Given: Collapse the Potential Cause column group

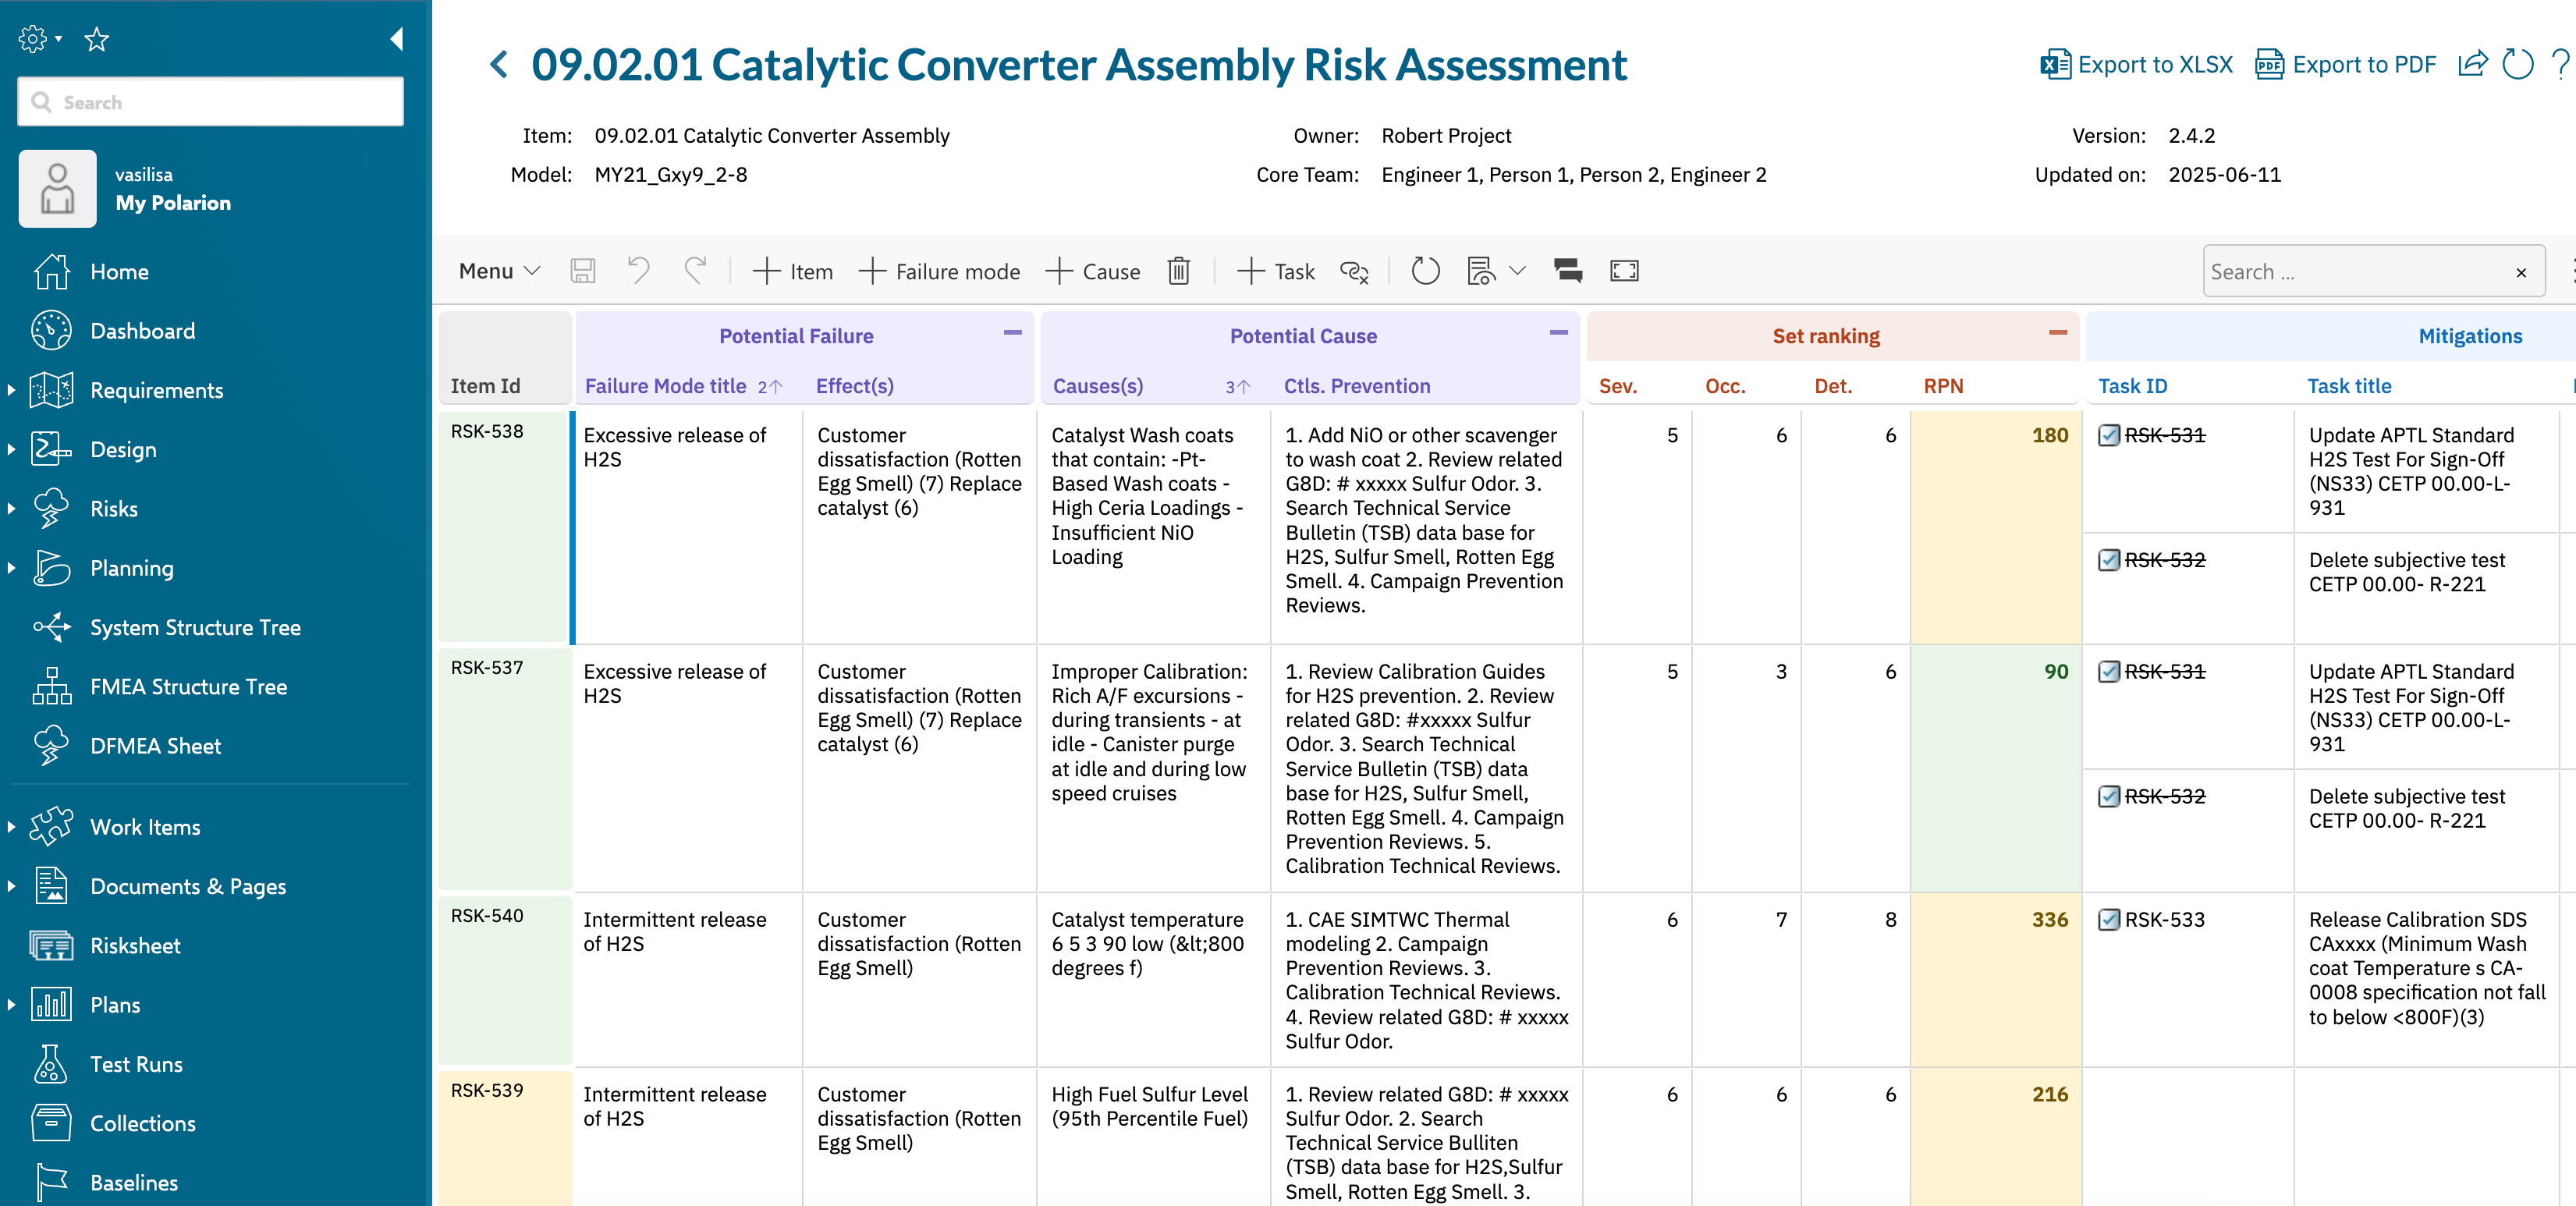Looking at the screenshot, I should (1558, 333).
